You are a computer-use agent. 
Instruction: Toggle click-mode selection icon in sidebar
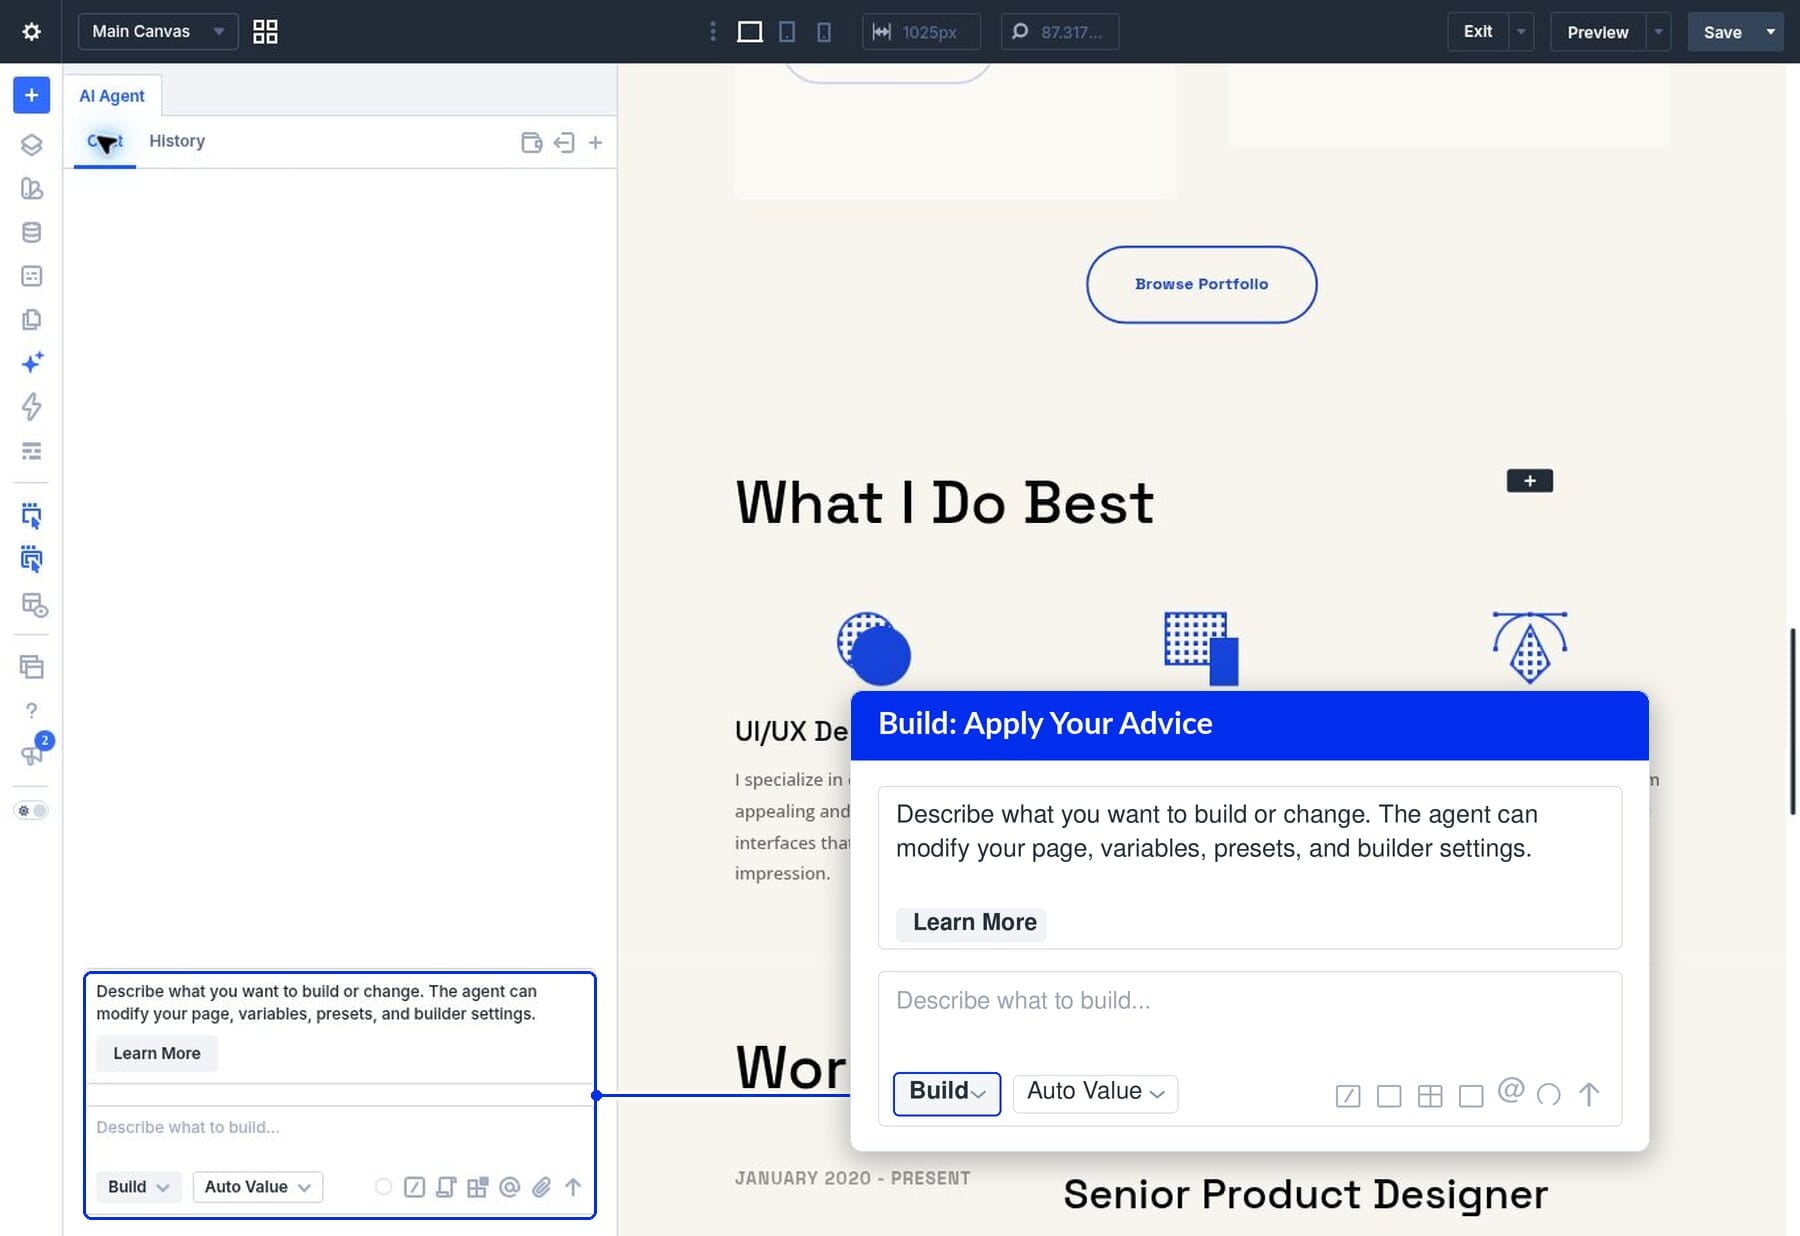(x=31, y=516)
